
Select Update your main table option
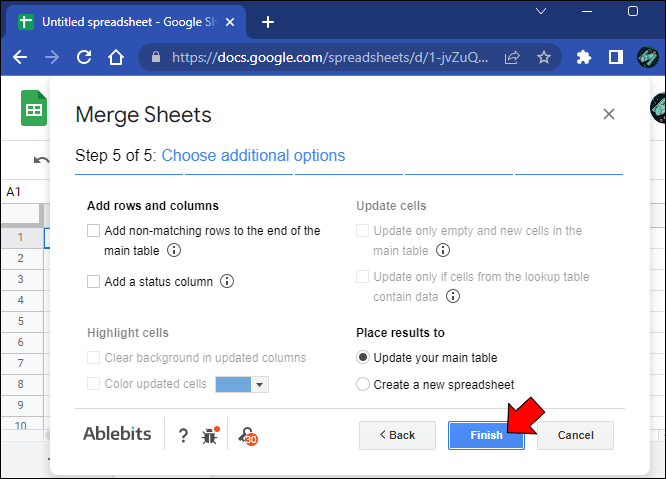363,358
